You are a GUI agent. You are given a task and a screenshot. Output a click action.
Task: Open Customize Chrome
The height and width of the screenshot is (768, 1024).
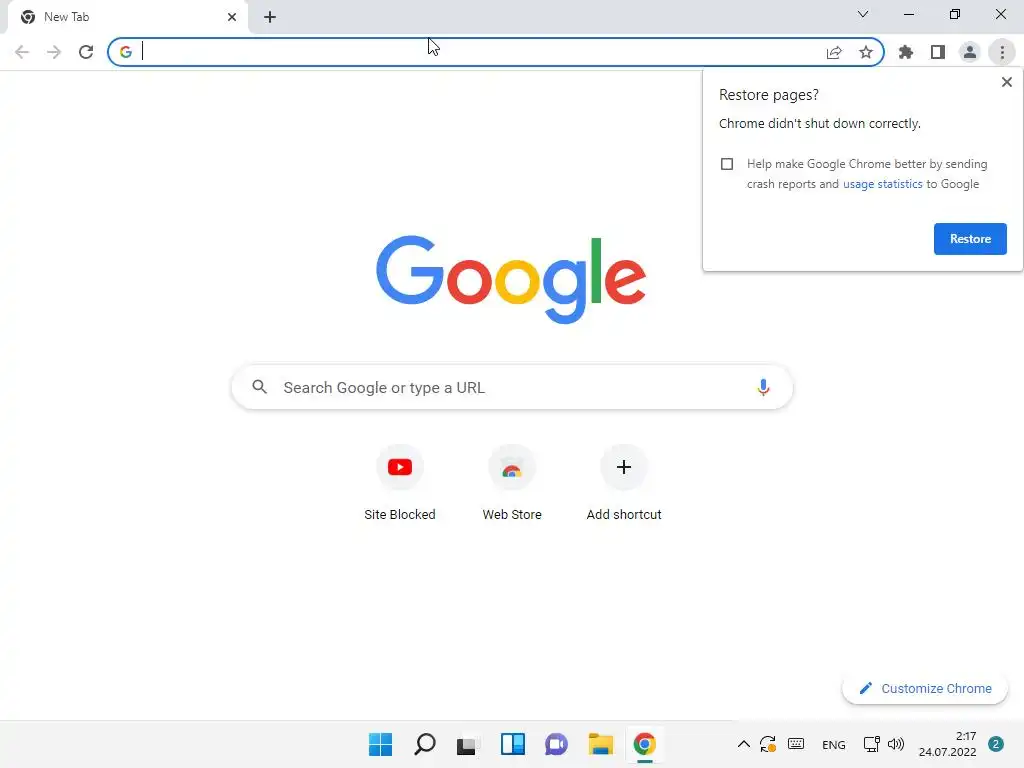pyautogui.click(x=925, y=688)
